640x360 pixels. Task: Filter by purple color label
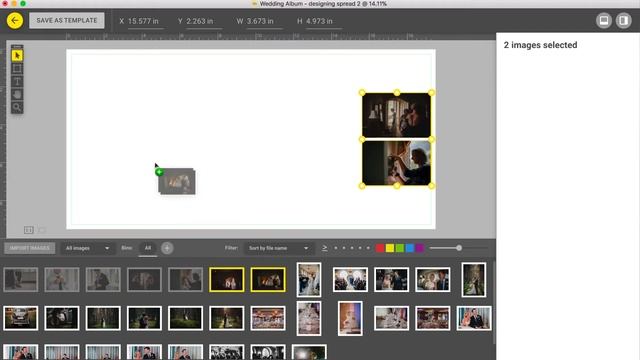click(420, 248)
